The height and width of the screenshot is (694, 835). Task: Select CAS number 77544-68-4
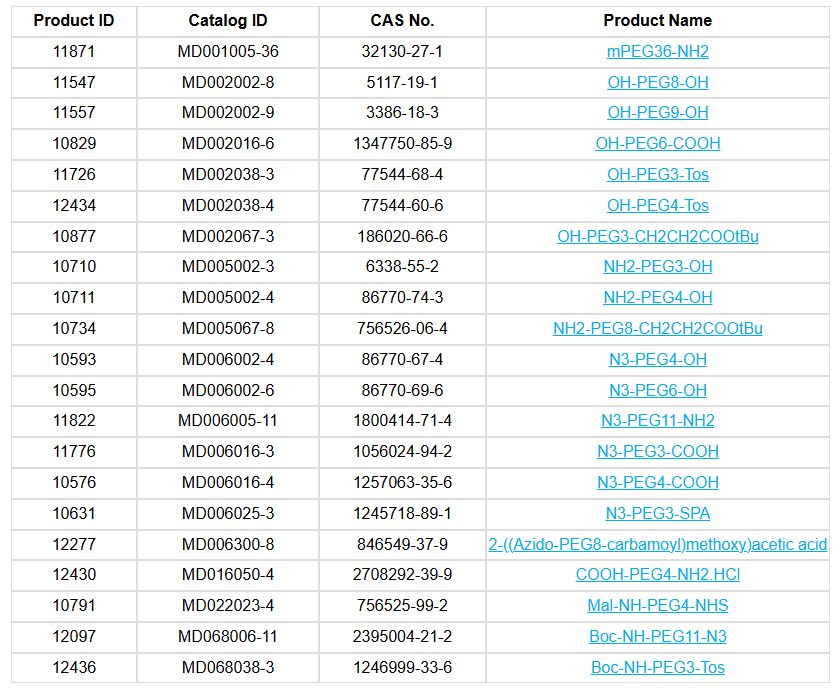402,174
